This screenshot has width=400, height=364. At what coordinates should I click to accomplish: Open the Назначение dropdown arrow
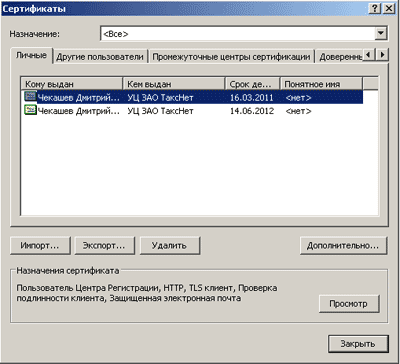(380, 34)
